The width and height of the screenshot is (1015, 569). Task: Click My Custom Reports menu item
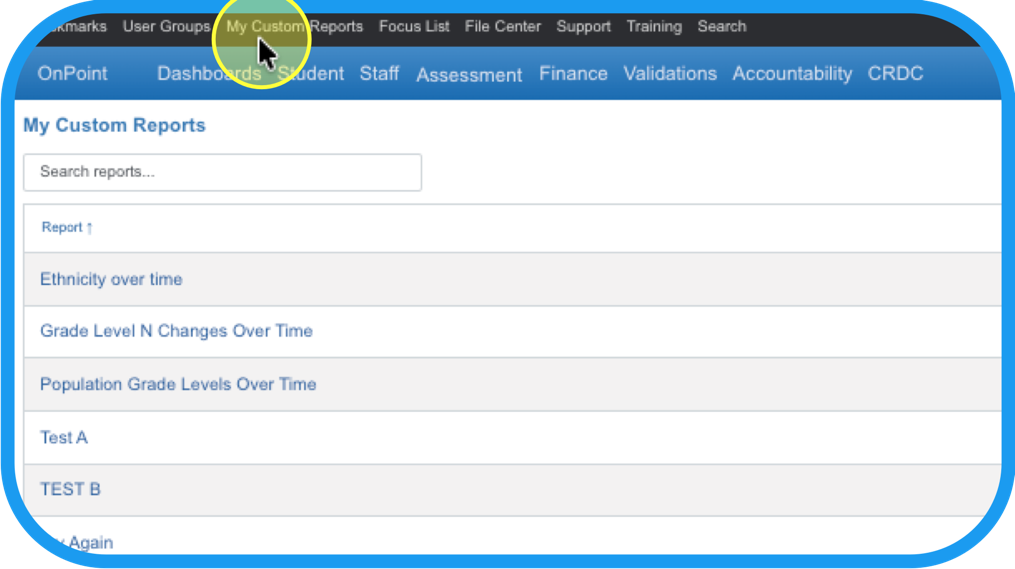click(x=294, y=27)
